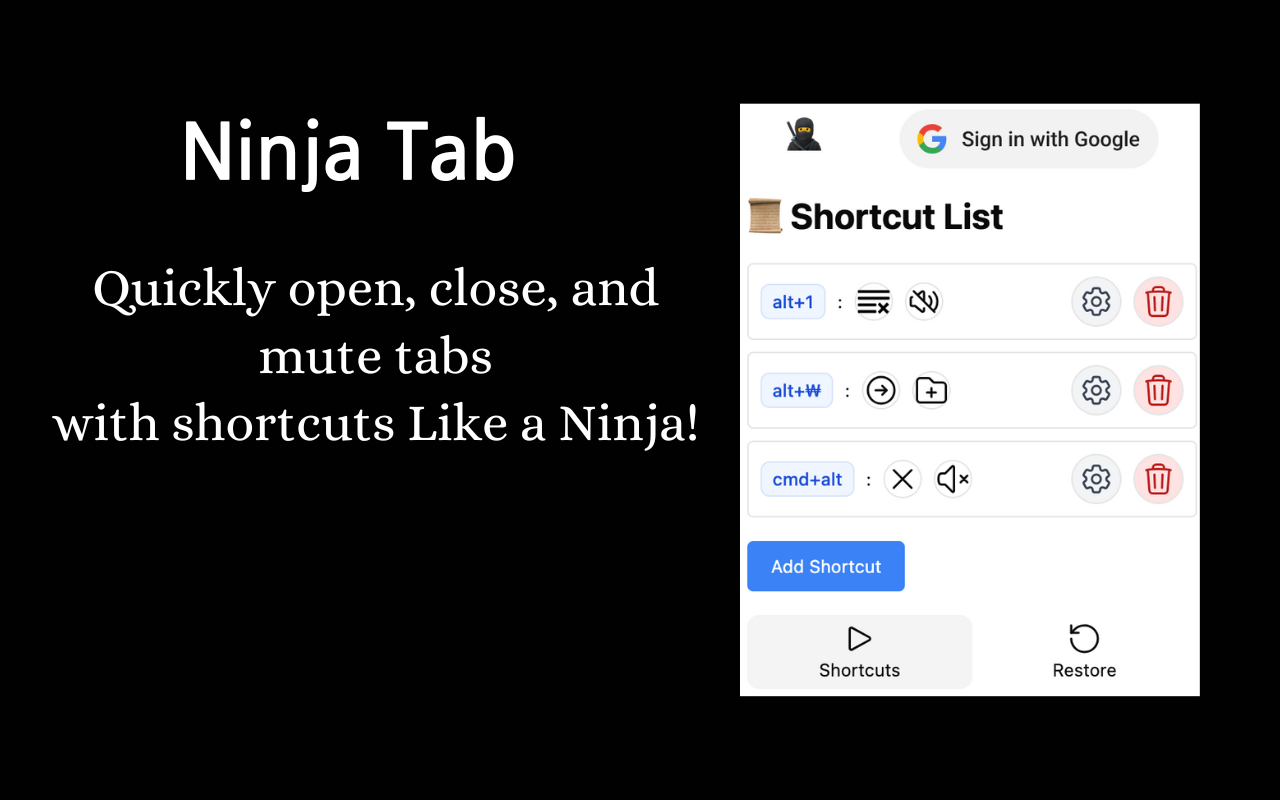This screenshot has height=800, width=1280.
Task: Select the alt+₩ shortcut key badge
Action: point(797,391)
